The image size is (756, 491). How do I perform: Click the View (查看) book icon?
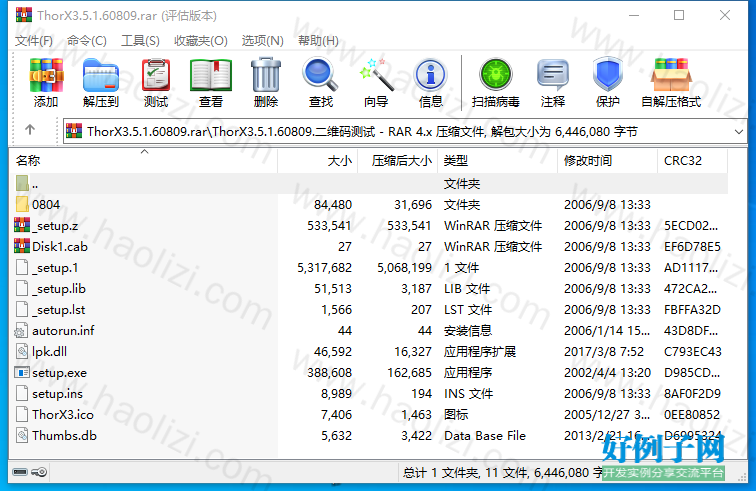coord(211,75)
